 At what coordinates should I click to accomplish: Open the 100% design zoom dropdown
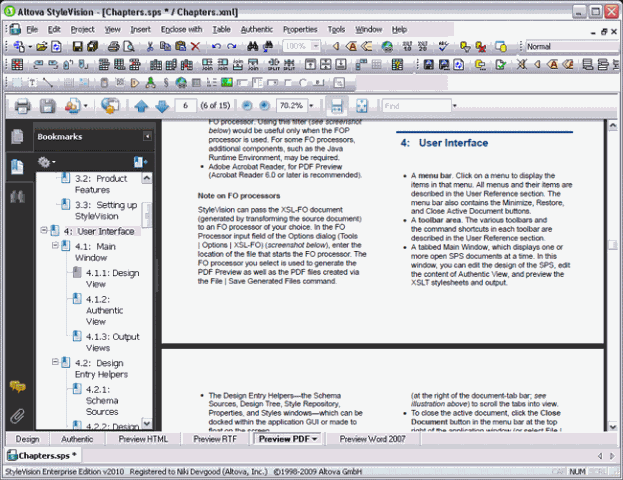coord(315,46)
